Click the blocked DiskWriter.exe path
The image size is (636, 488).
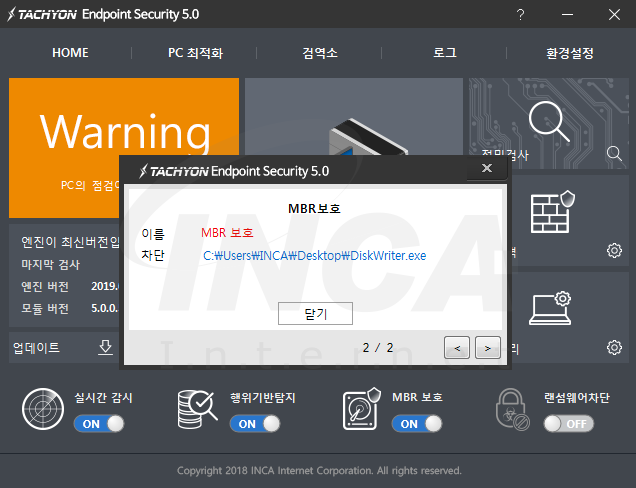tap(315, 256)
